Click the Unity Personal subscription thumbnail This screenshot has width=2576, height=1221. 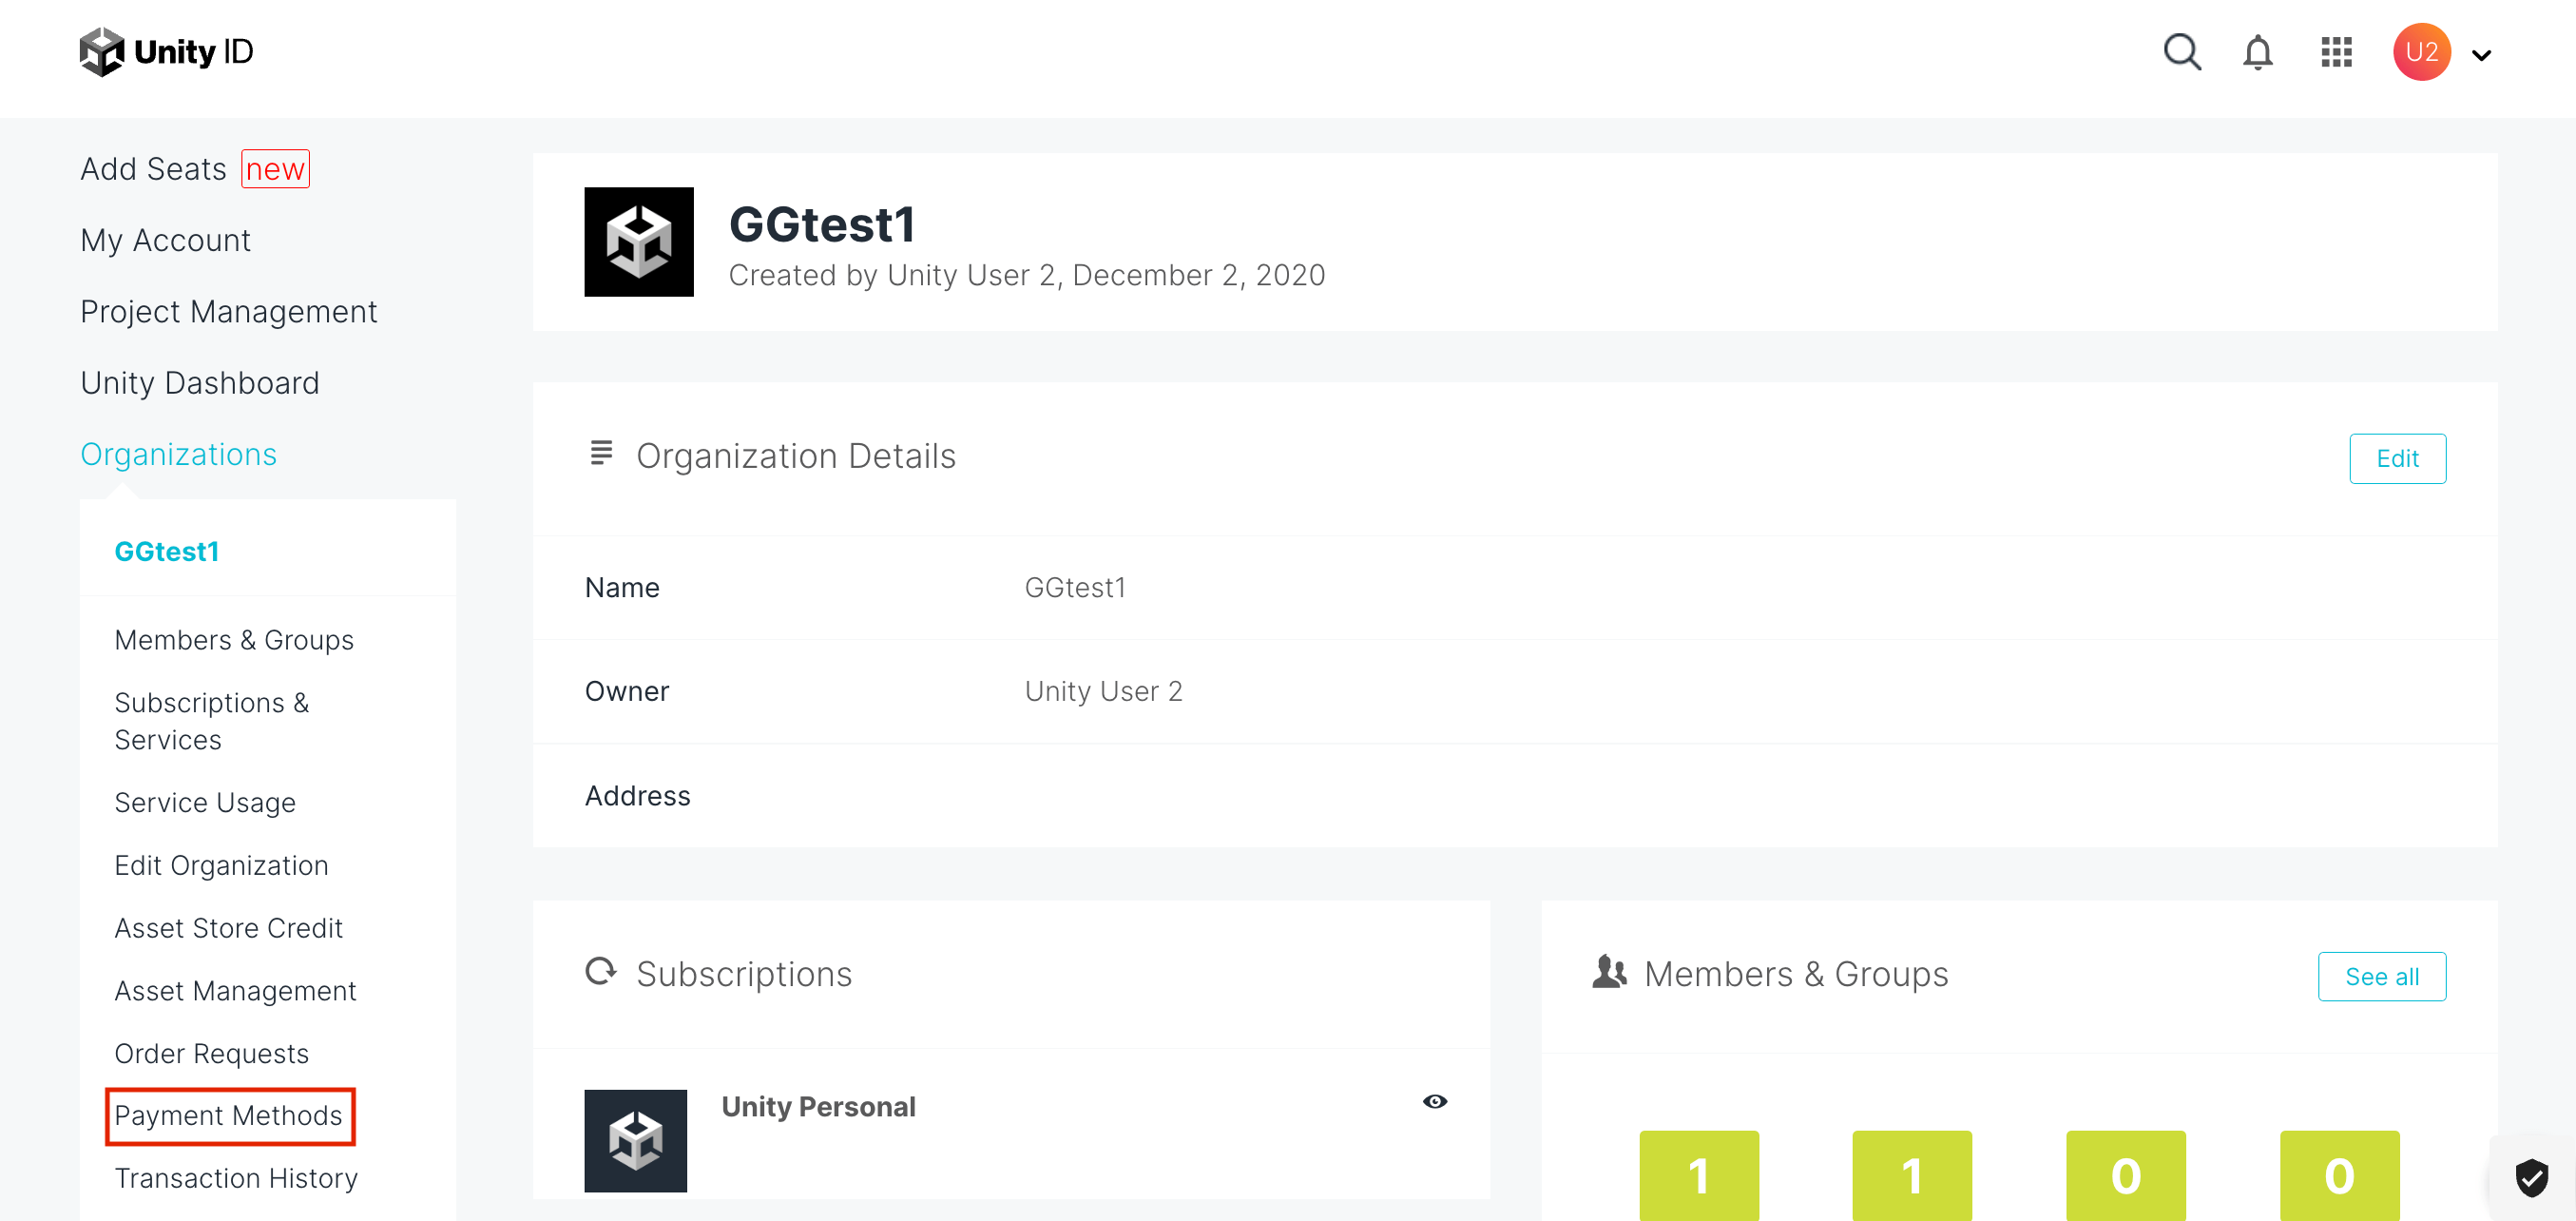point(635,1139)
